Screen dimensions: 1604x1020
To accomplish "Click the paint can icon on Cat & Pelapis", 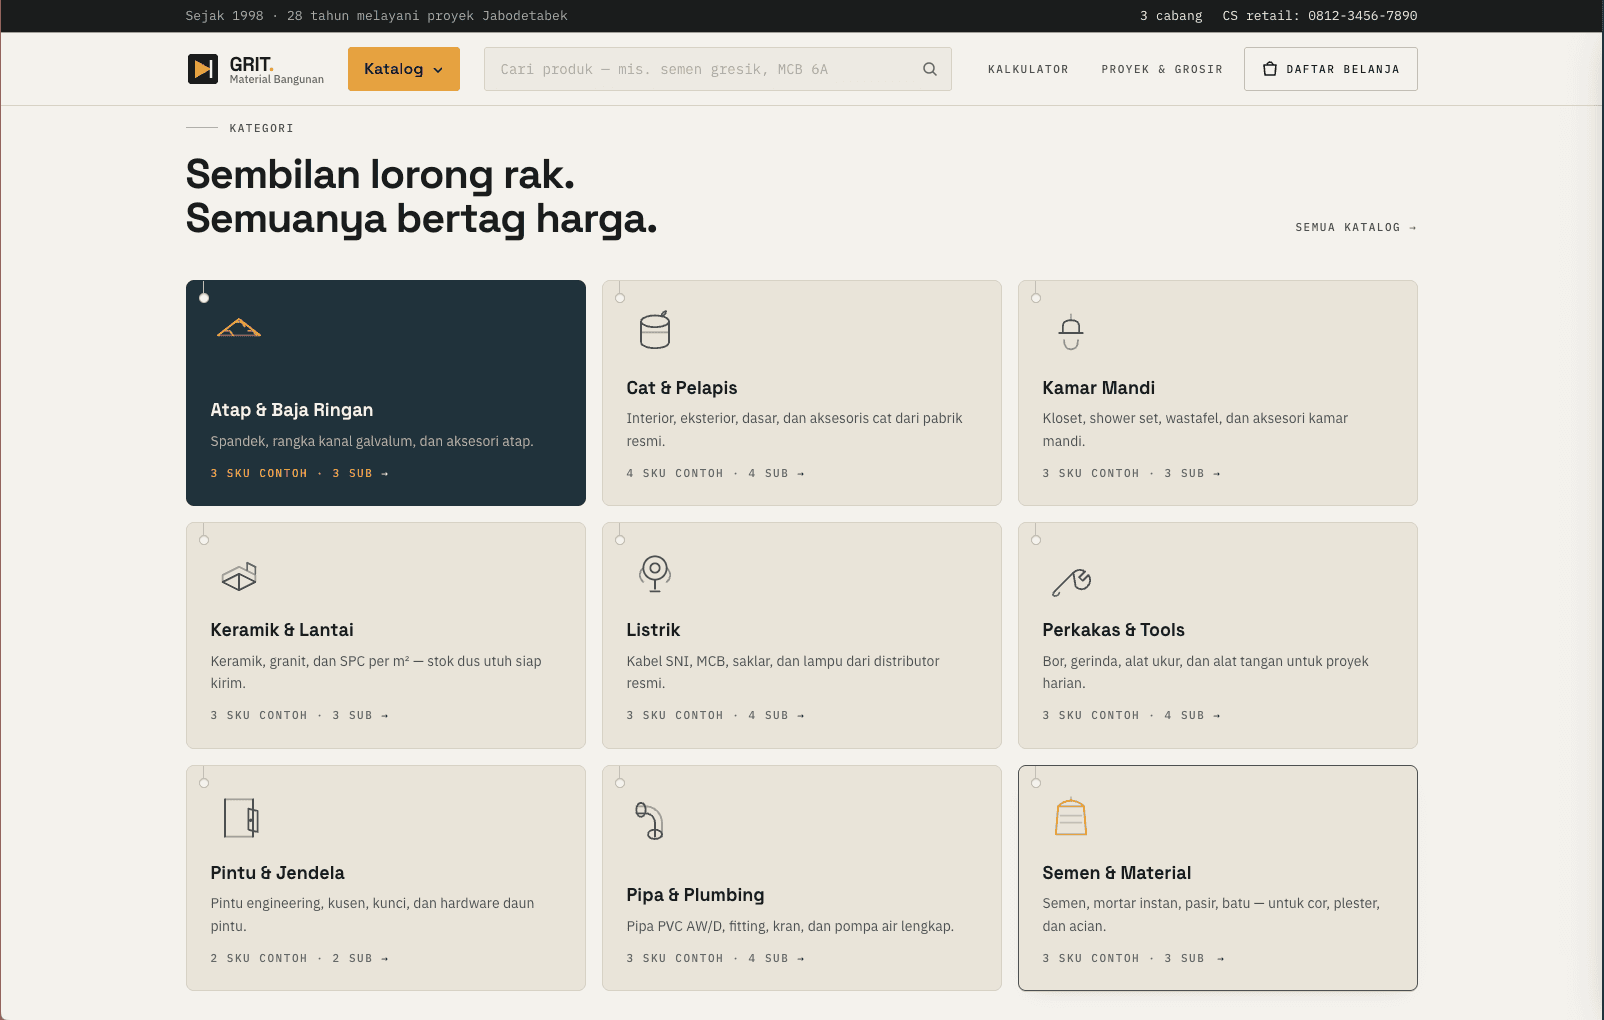I will coord(655,329).
